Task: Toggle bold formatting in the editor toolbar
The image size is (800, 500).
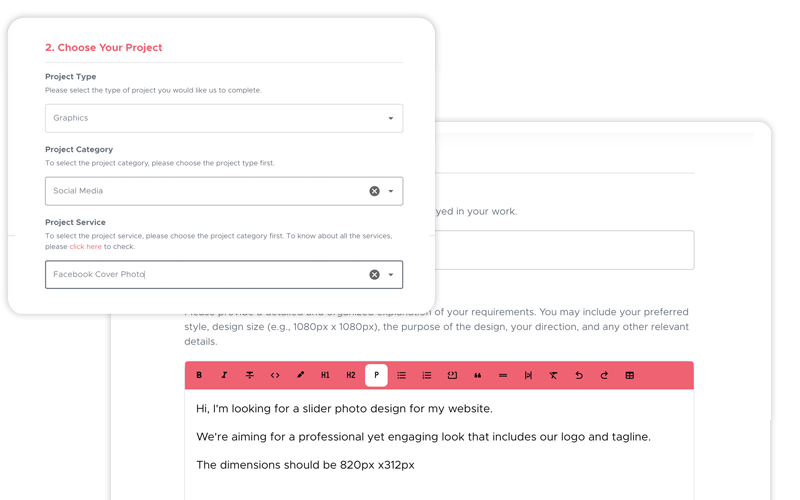Action: [199, 375]
